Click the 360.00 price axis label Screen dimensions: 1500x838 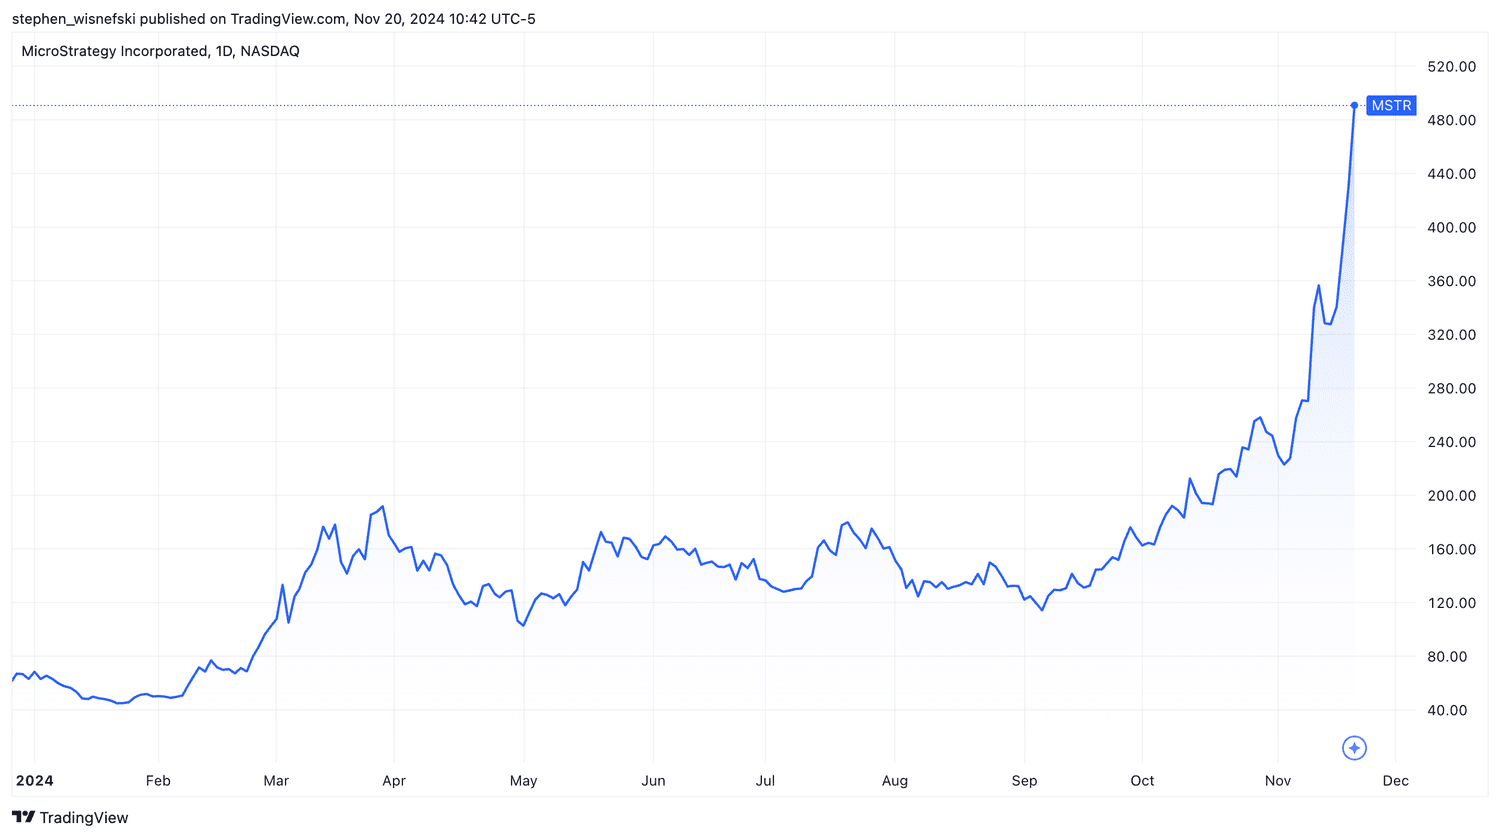1451,281
